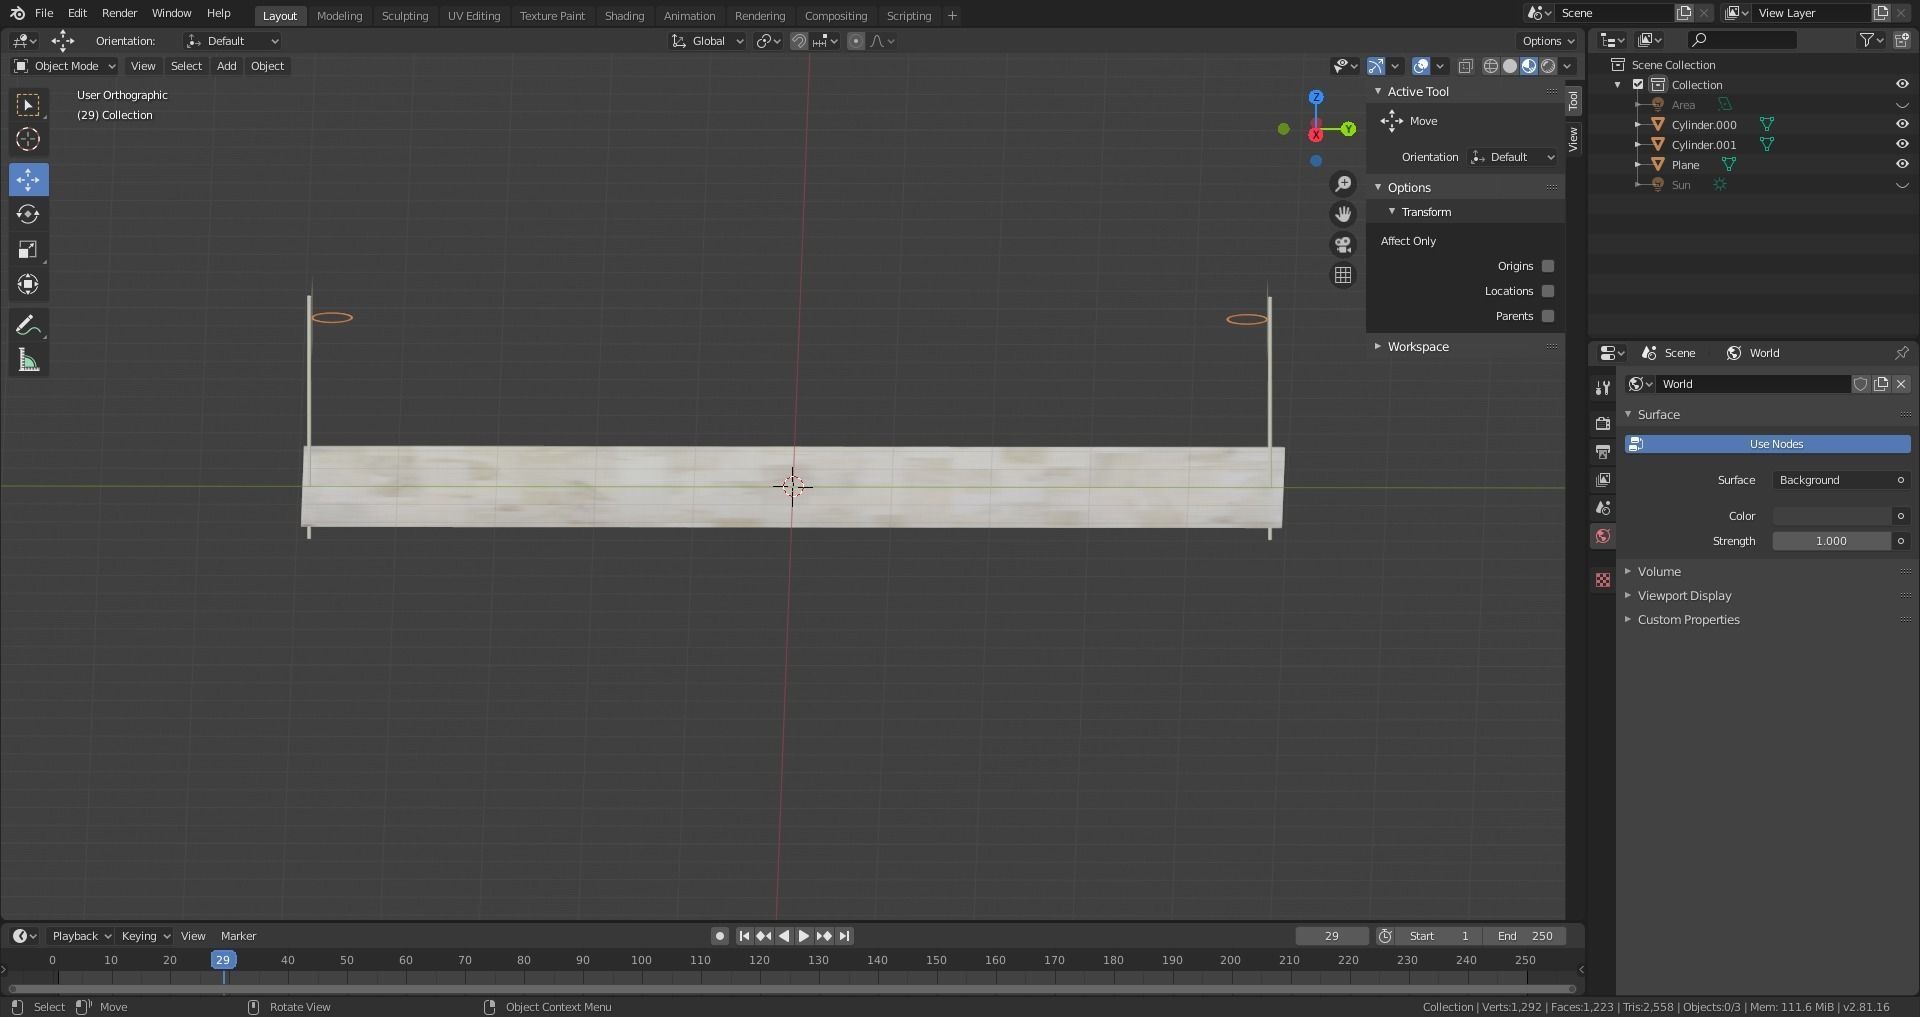Screen dimensions: 1920x1017
Task: Select the Measure tool
Action: tap(28, 361)
